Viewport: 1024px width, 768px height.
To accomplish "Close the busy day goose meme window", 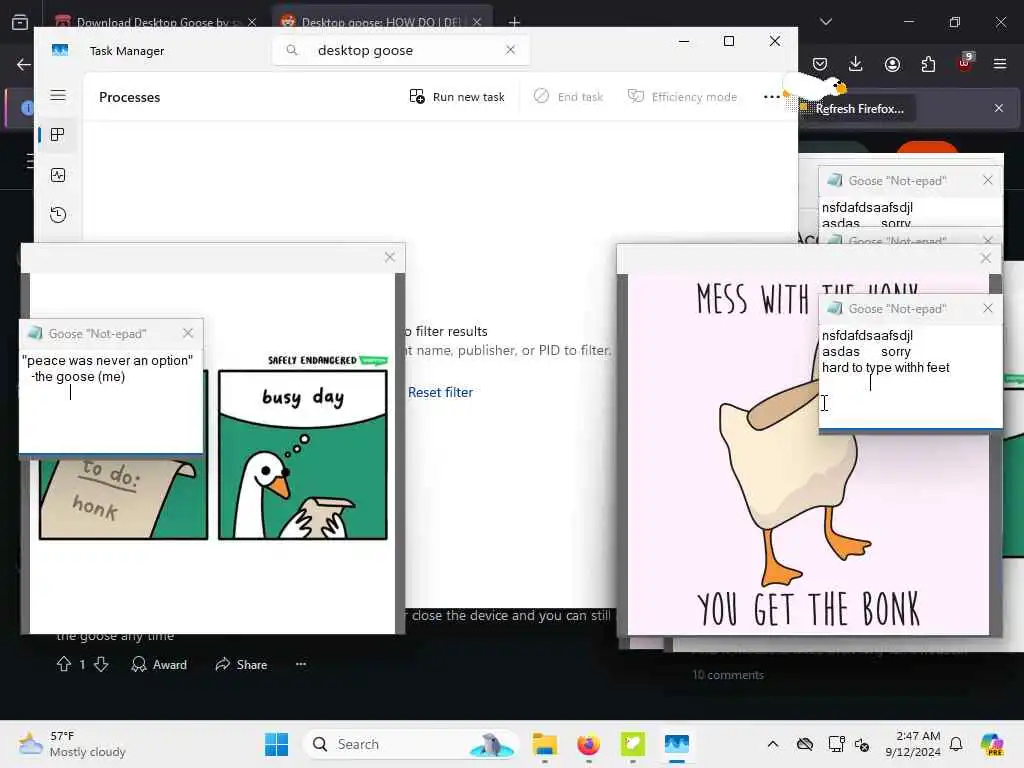I will (390, 257).
